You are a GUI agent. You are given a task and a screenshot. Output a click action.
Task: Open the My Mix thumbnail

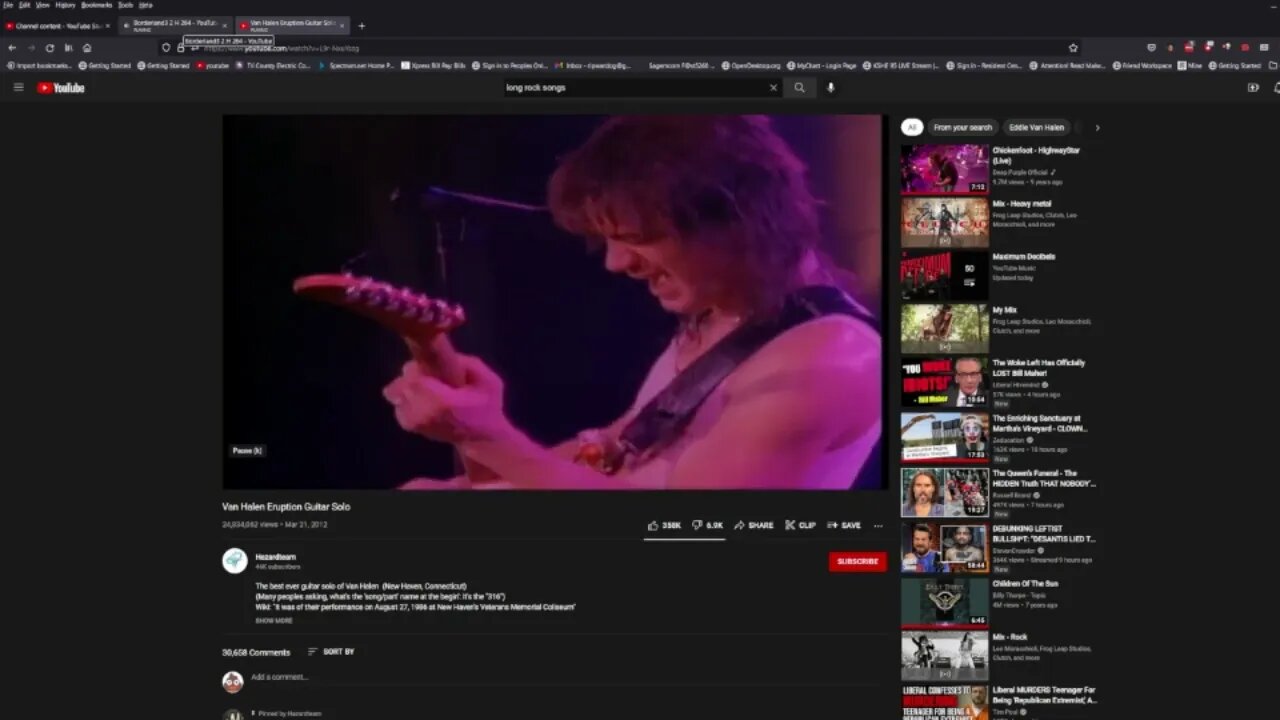pyautogui.click(x=944, y=329)
